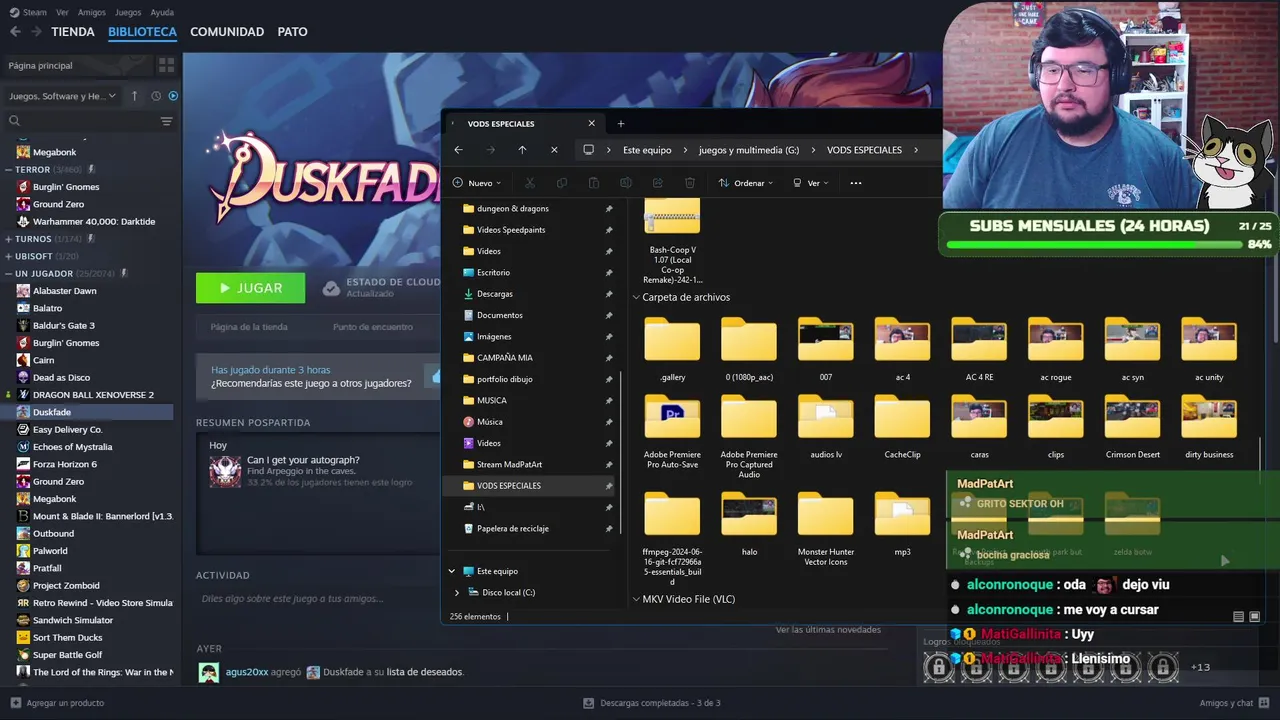This screenshot has height=720, width=1280.
Task: Click the Paste icon in Explorer toolbar
Action: (x=594, y=183)
